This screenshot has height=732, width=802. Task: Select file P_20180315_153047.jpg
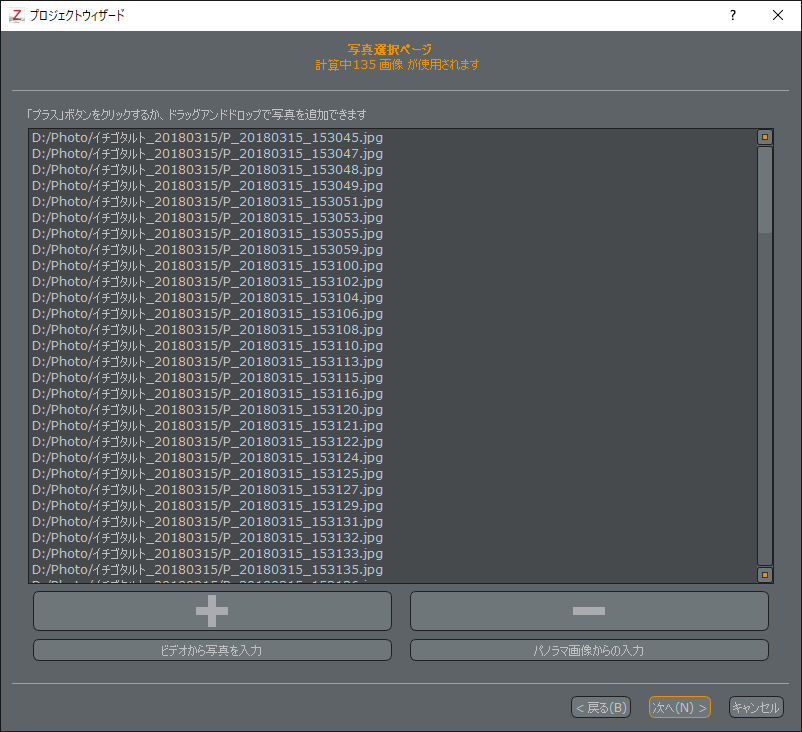[x=393, y=153]
